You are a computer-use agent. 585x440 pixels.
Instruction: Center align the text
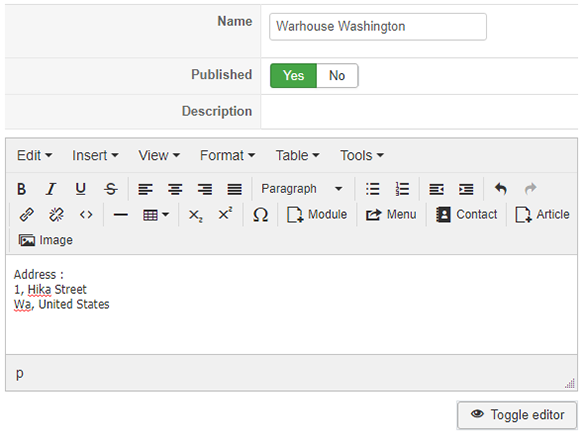coord(175,189)
